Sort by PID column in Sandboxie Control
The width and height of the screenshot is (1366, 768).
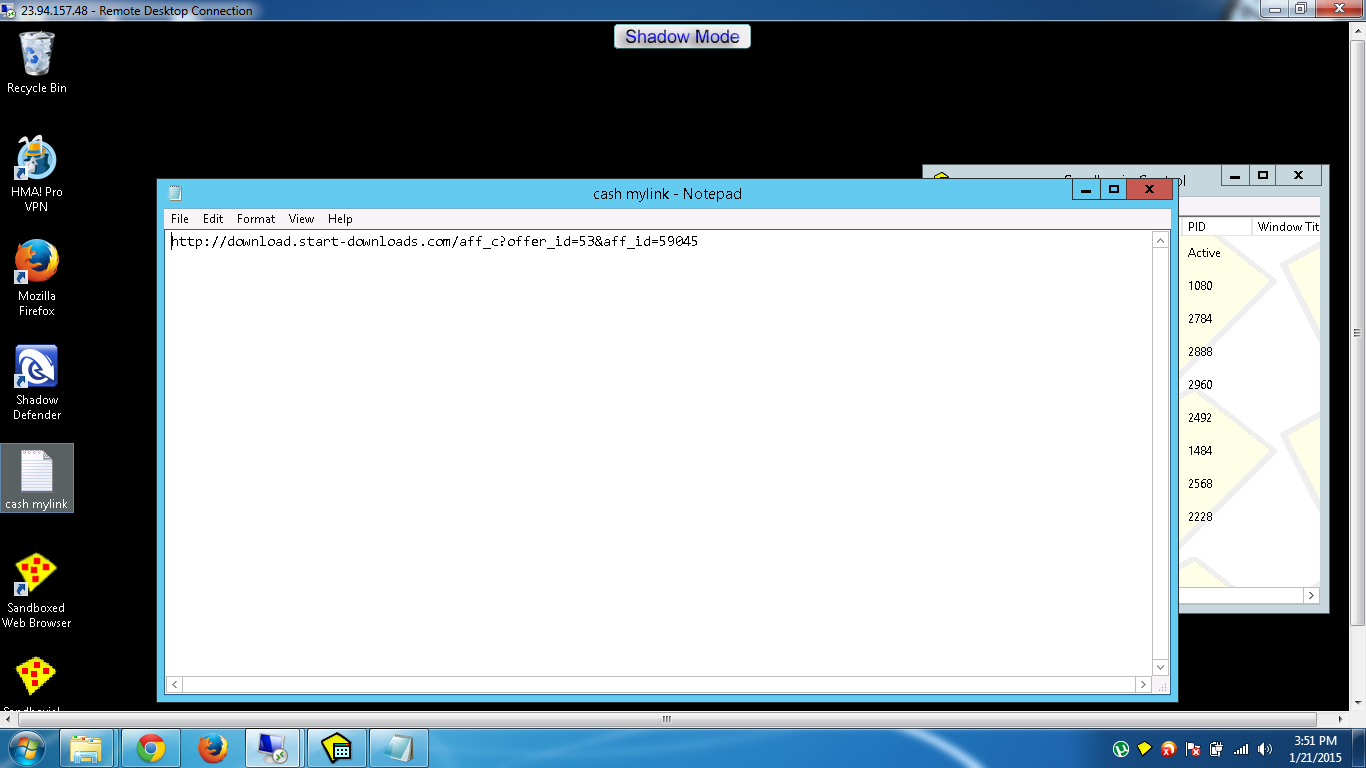click(x=1216, y=227)
